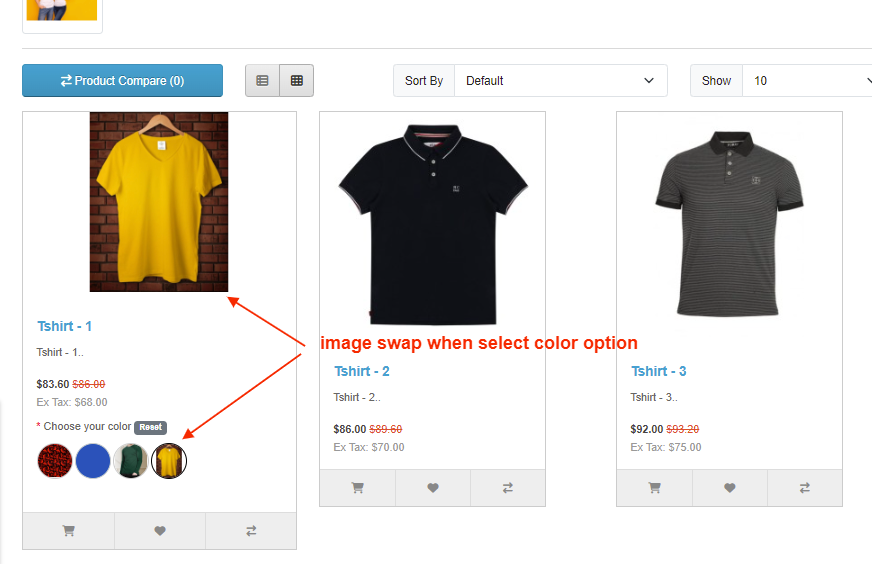Click the Product Compare (0) button
This screenshot has width=872, height=564.
click(x=122, y=81)
